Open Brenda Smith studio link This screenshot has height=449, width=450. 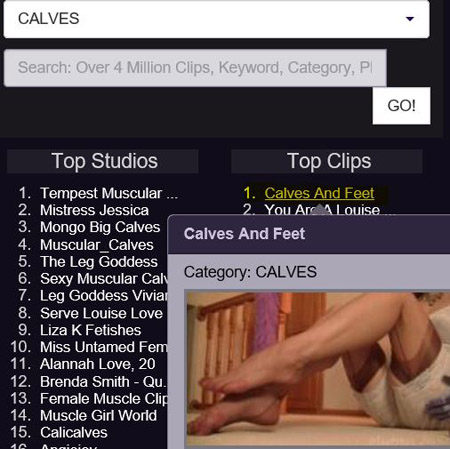coord(103,382)
